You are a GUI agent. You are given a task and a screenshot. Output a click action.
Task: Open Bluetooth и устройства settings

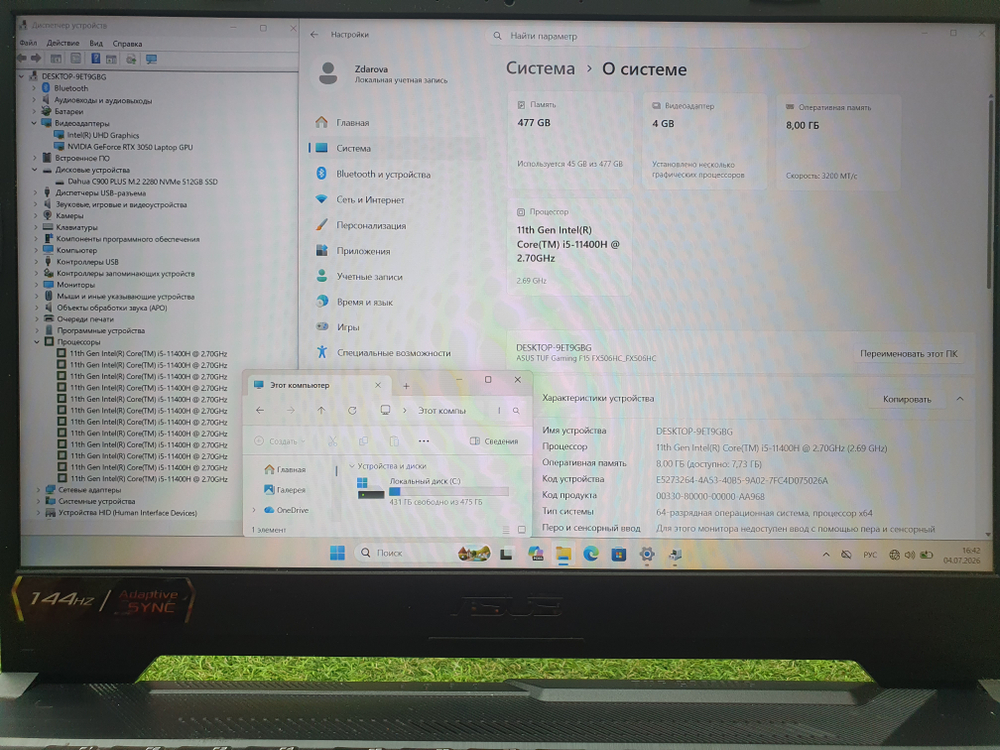pyautogui.click(x=383, y=174)
